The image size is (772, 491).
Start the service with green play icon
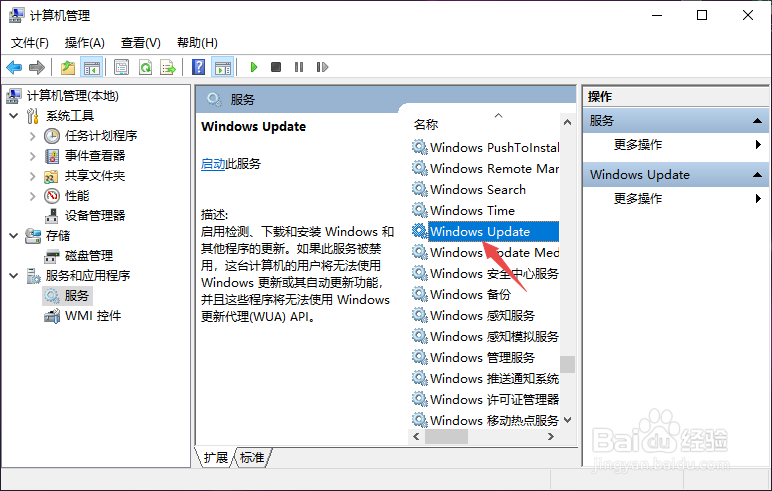254,67
